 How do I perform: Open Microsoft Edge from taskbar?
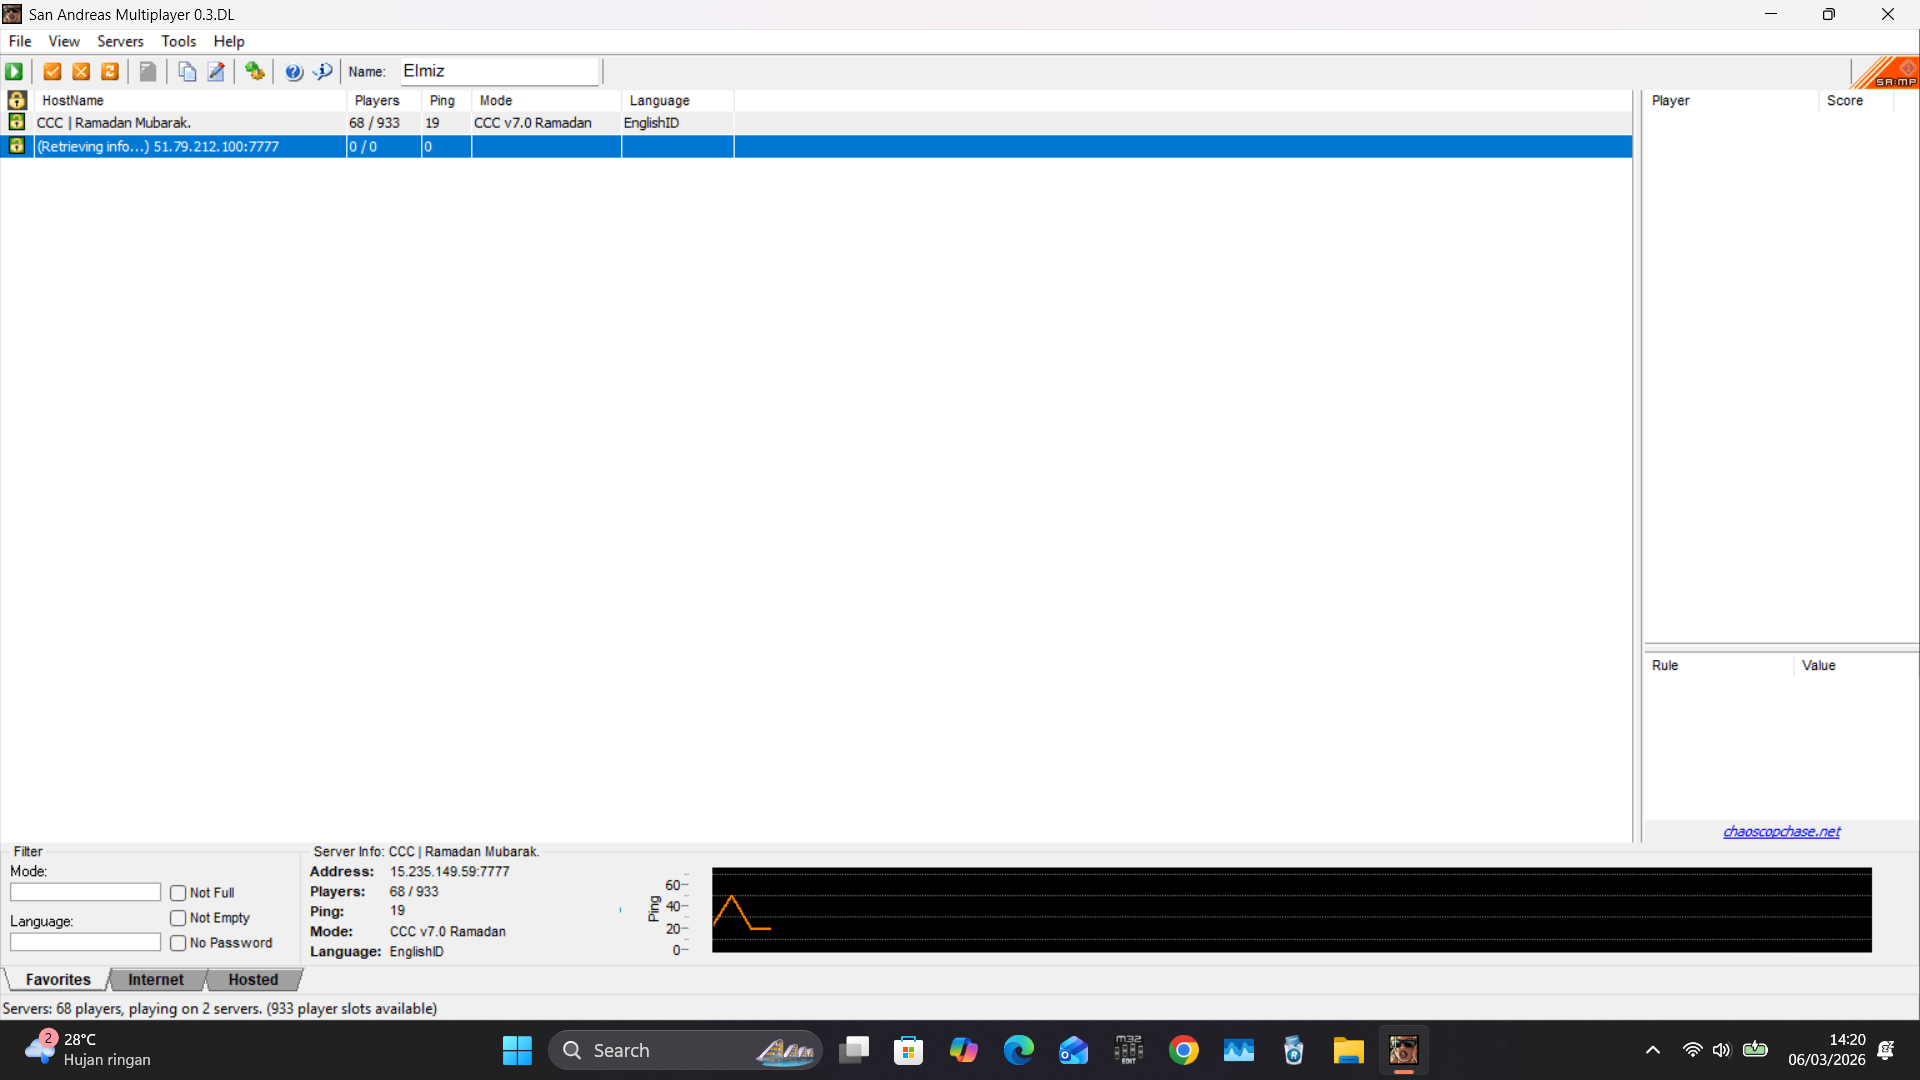click(x=1019, y=1050)
